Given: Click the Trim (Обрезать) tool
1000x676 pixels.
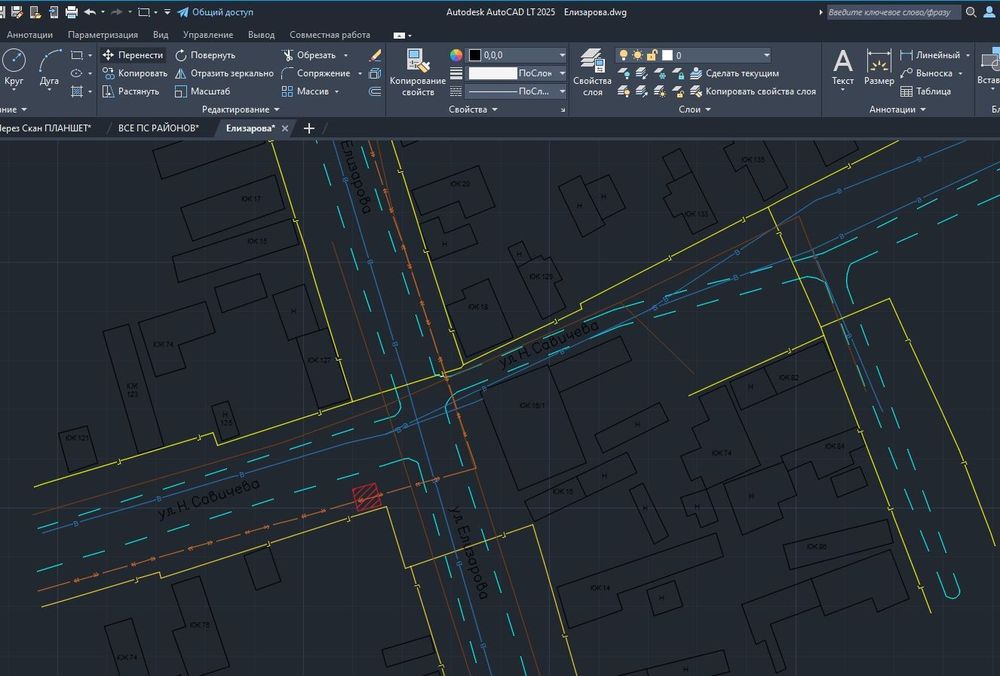Looking at the screenshot, I should pos(309,55).
